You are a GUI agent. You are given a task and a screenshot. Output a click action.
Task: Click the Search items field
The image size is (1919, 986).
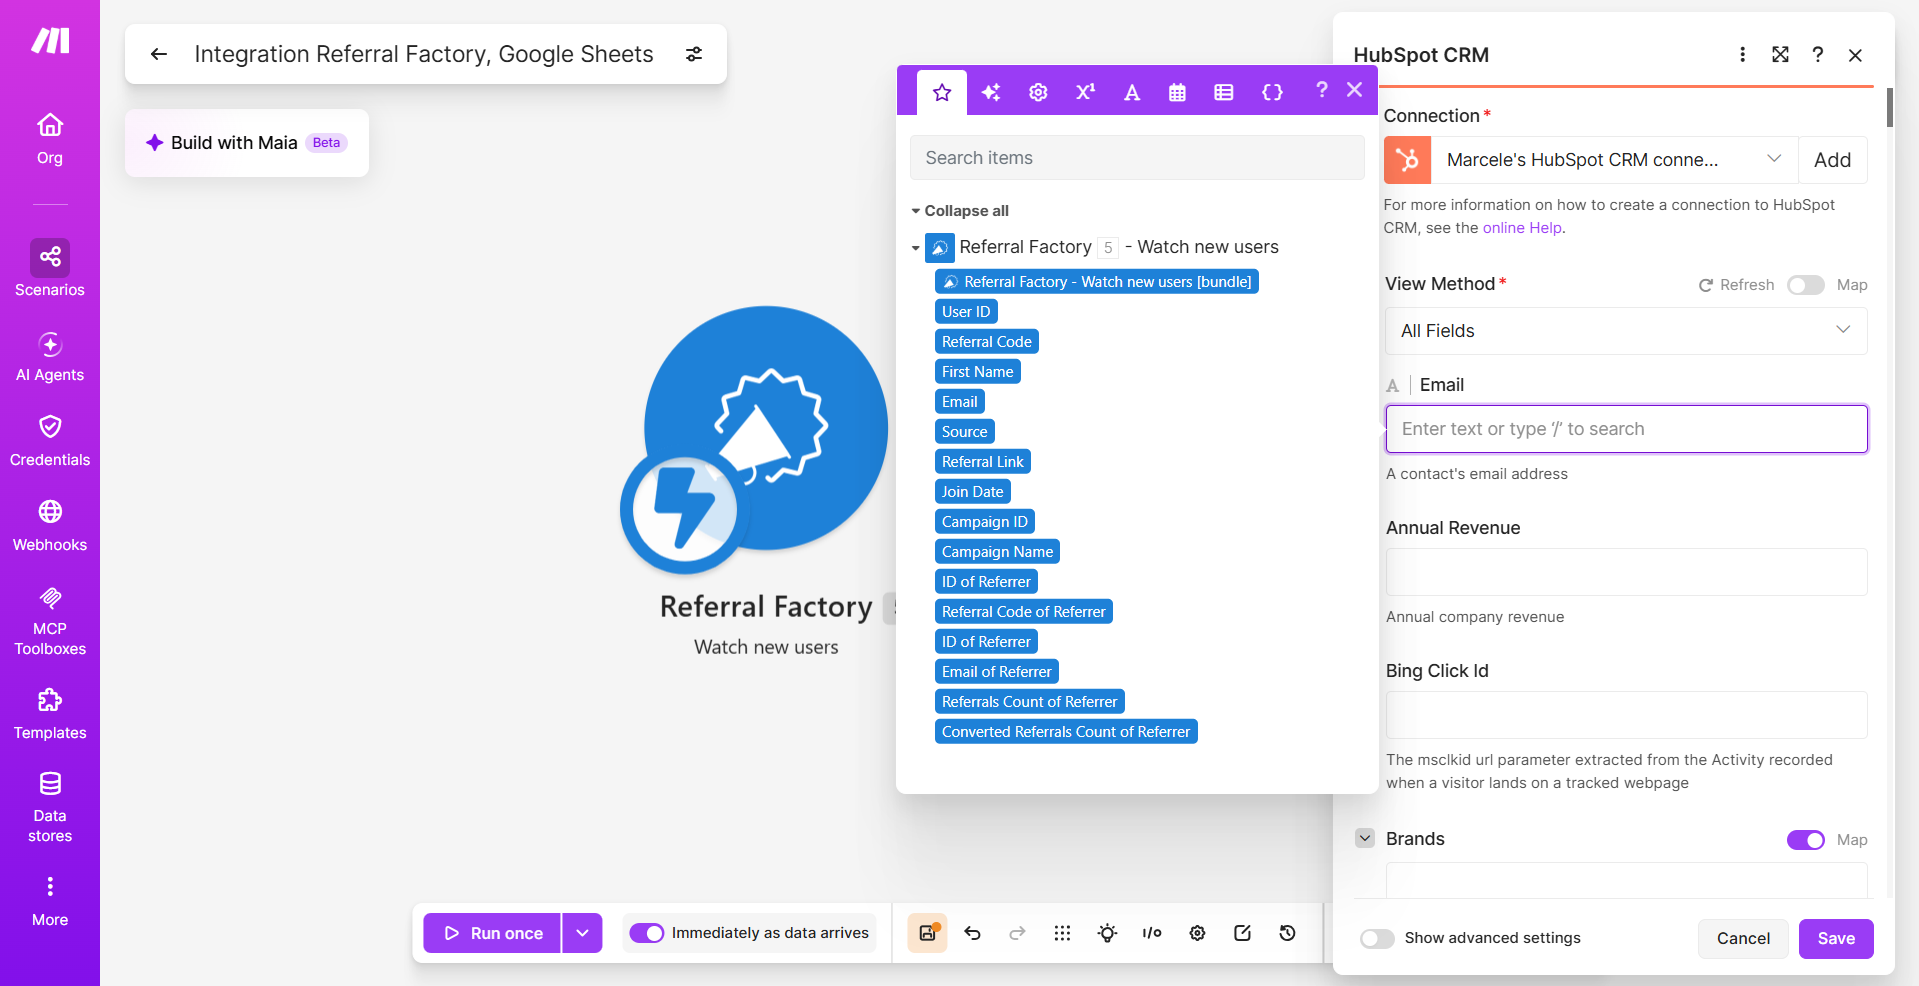pos(1137,158)
